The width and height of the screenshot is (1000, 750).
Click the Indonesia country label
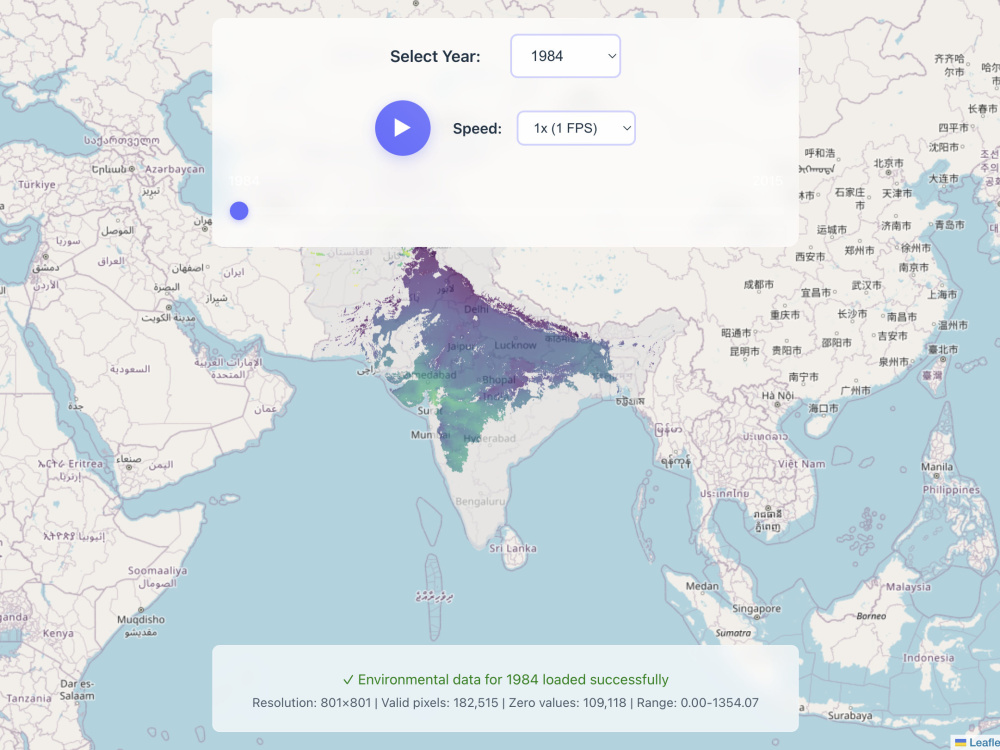(929, 658)
